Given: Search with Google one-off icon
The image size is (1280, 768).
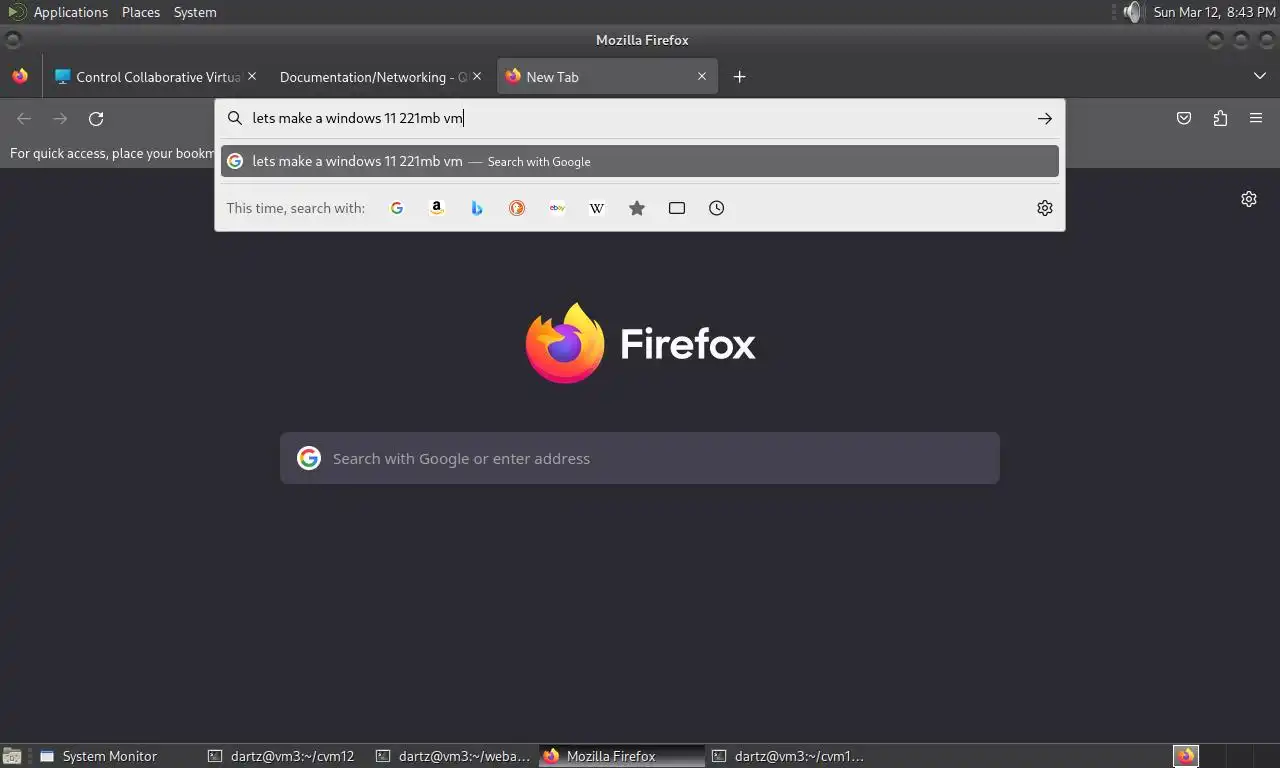Looking at the screenshot, I should coord(397,208).
